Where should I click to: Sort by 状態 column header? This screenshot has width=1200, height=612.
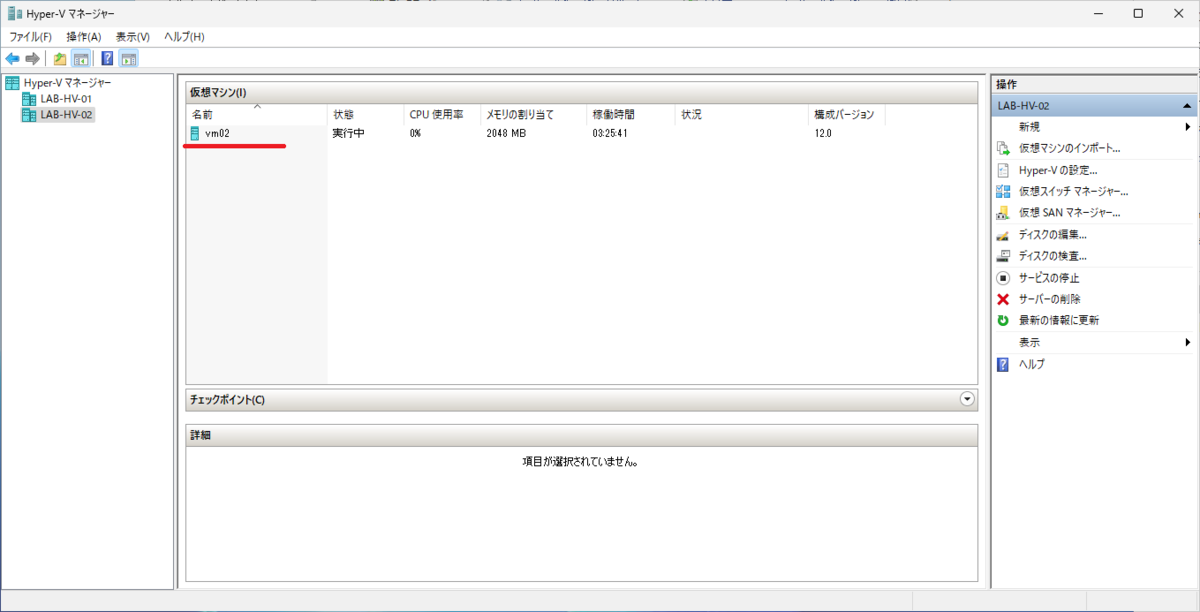tap(366, 114)
